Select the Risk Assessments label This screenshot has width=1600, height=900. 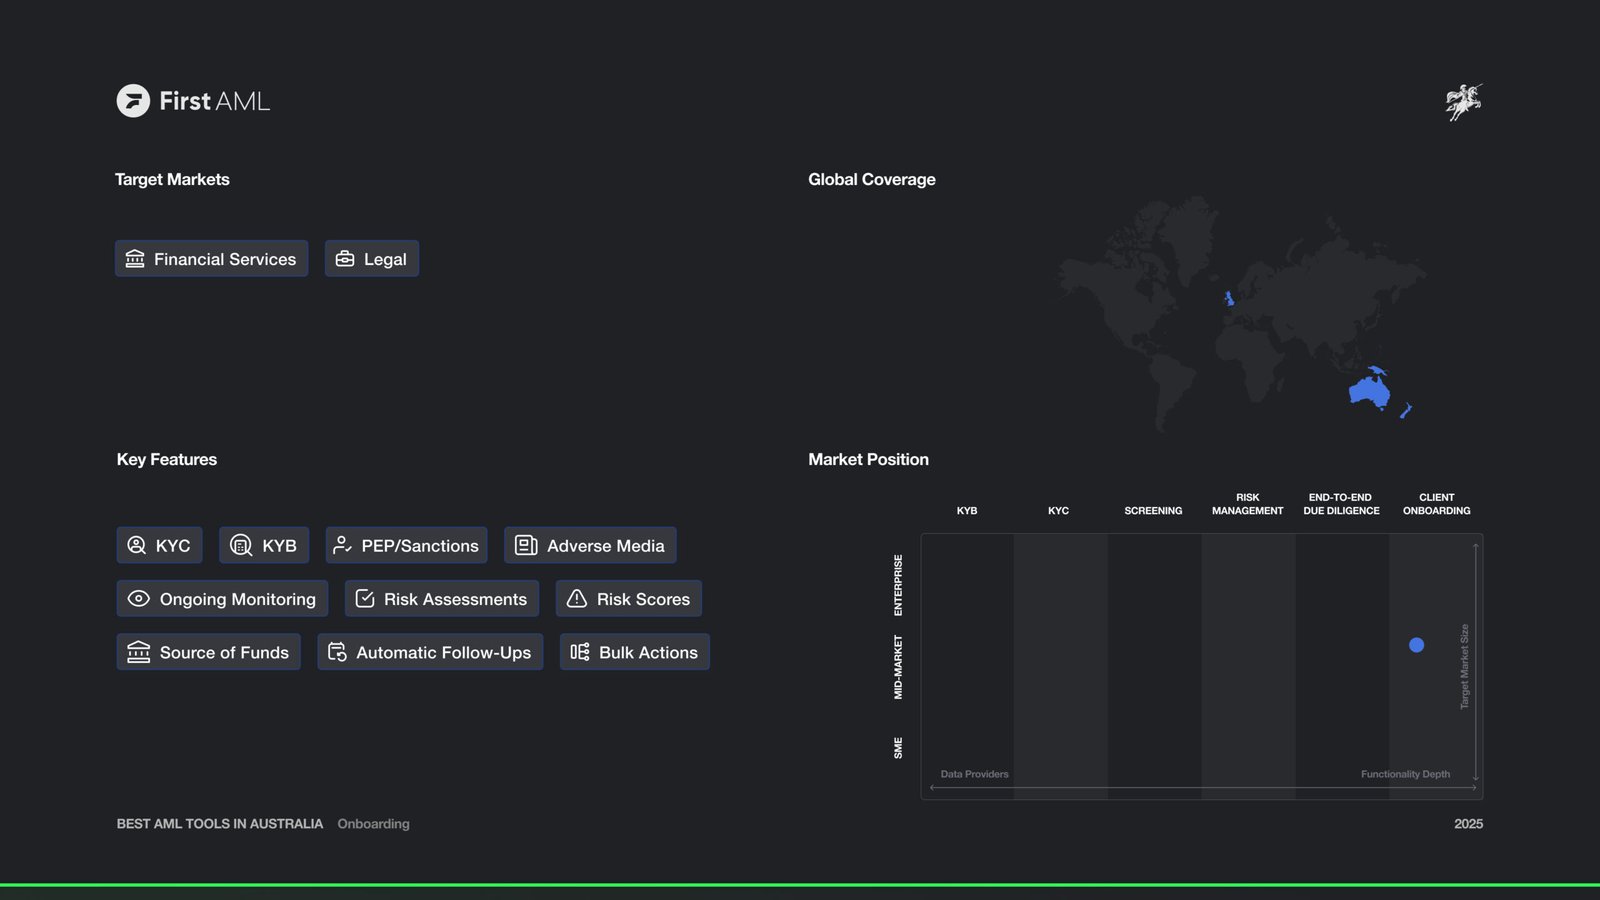(x=455, y=599)
